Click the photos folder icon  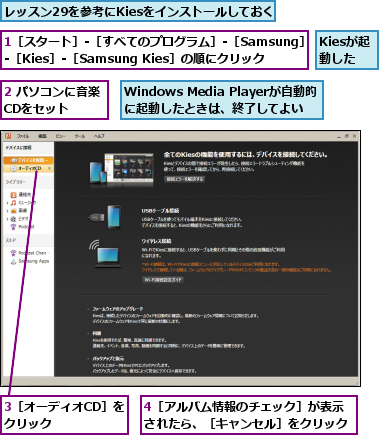tap(13, 211)
